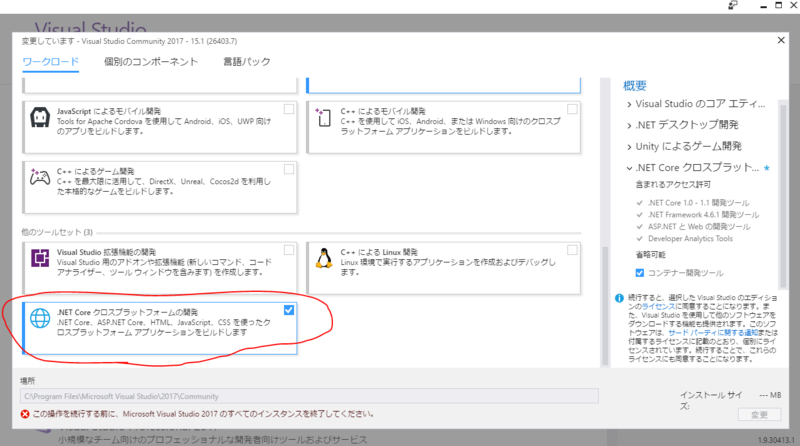This screenshot has width=800, height=446.
Task: Enable C++ mobile development workload checkbox
Action: [572, 109]
